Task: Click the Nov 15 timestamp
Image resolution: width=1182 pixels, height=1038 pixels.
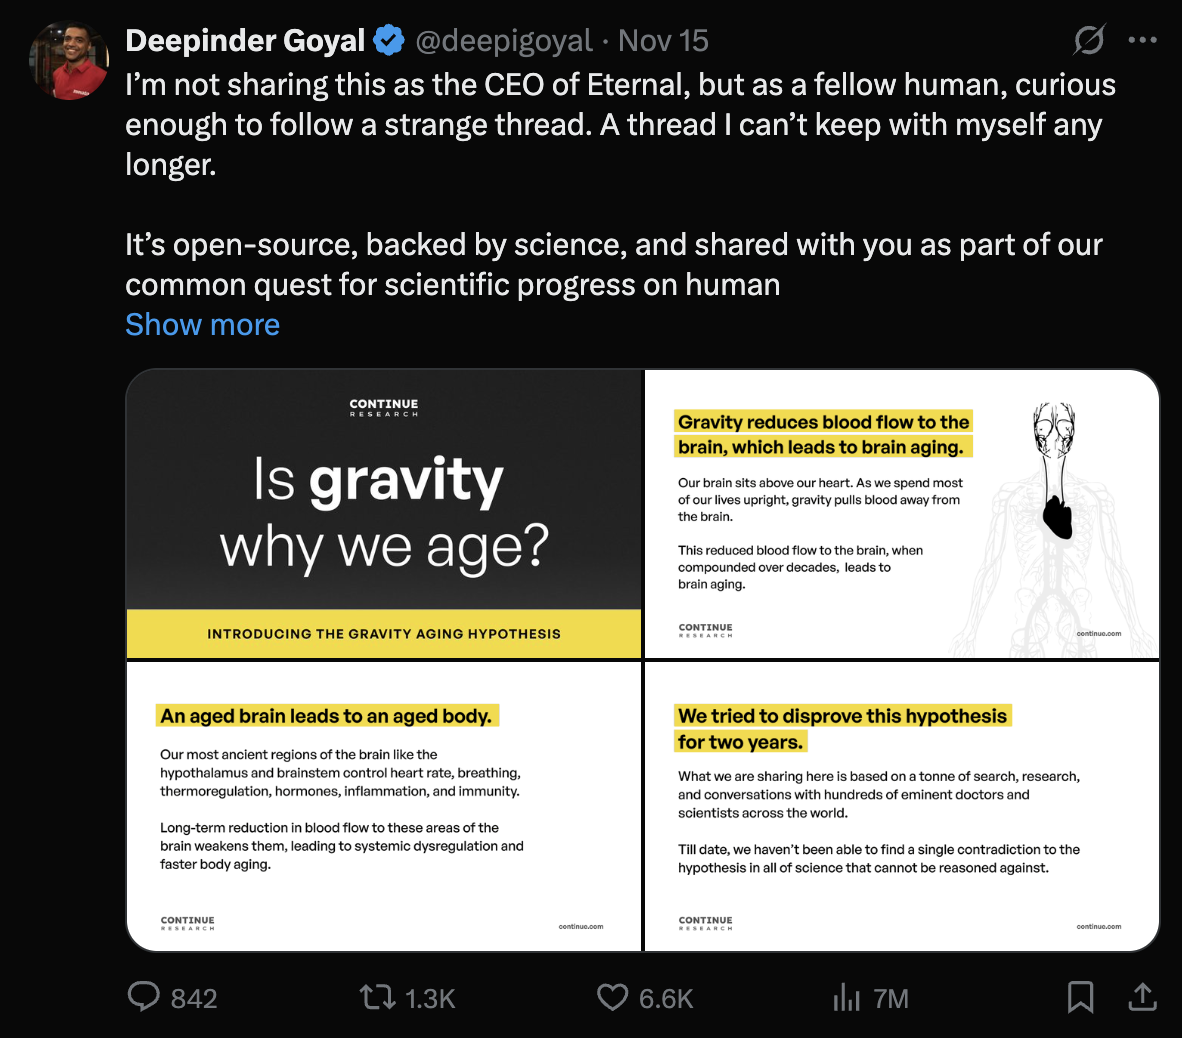Action: pos(663,40)
